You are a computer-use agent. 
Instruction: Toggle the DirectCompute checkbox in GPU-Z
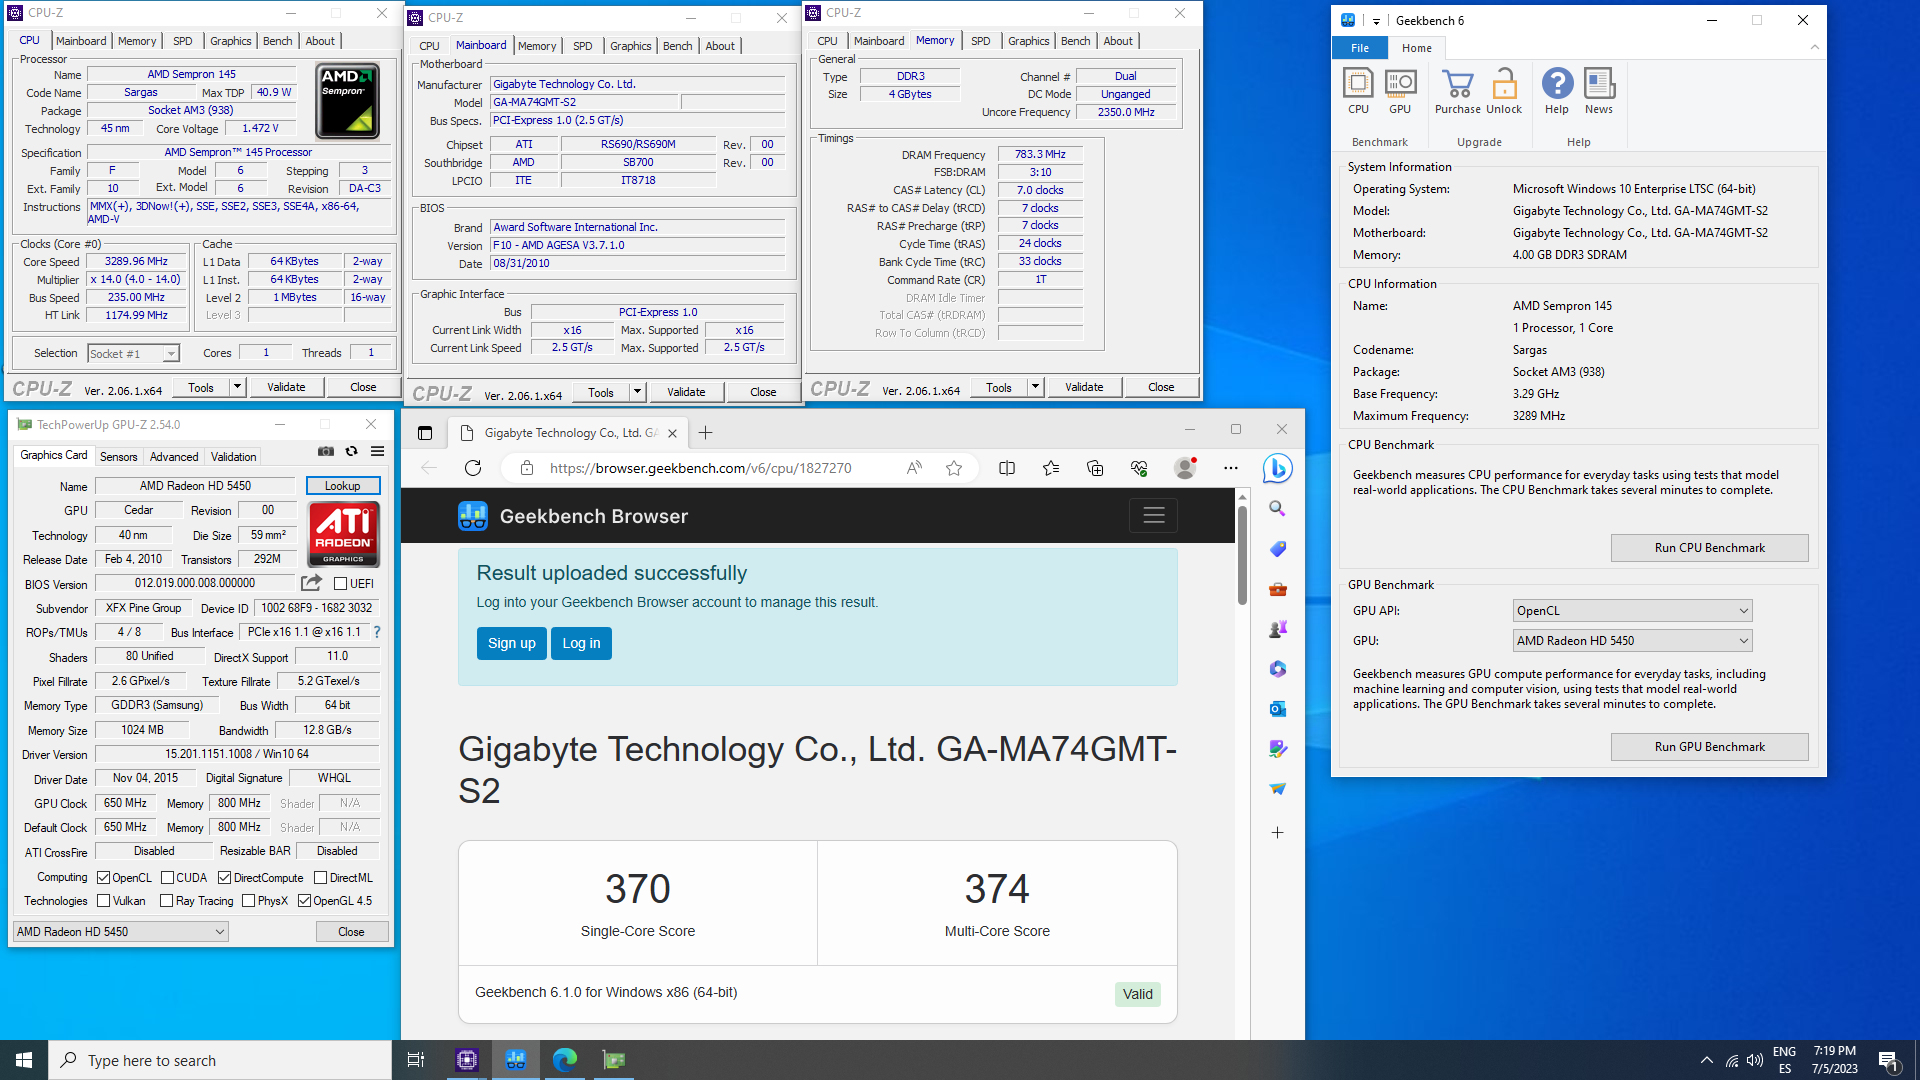(224, 878)
